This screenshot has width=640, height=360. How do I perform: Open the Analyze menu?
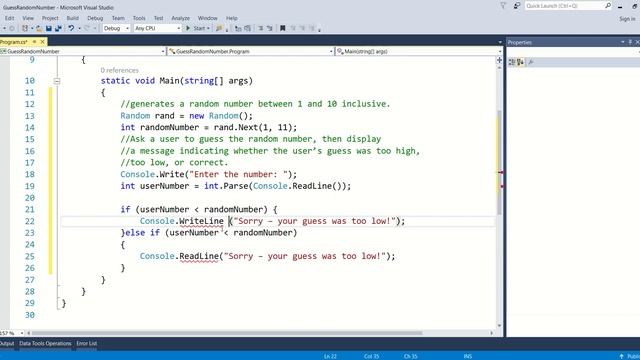click(180, 18)
